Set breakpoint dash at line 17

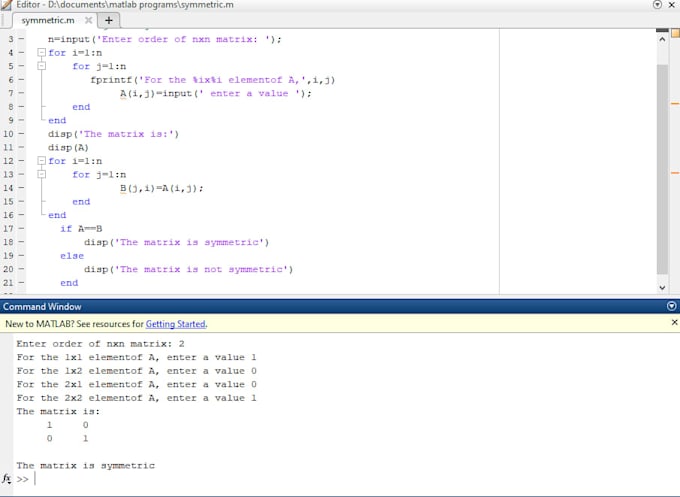21,229
